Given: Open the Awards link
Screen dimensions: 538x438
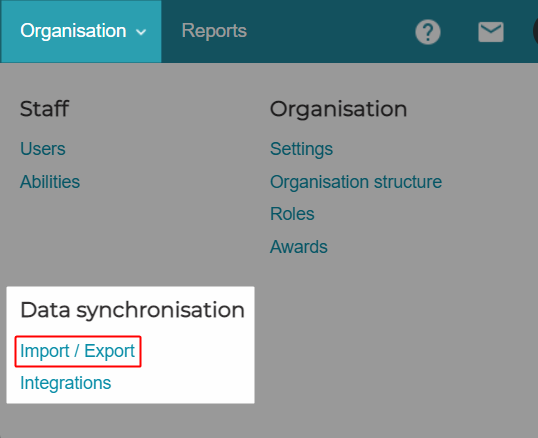Looking at the screenshot, I should pyautogui.click(x=299, y=247).
